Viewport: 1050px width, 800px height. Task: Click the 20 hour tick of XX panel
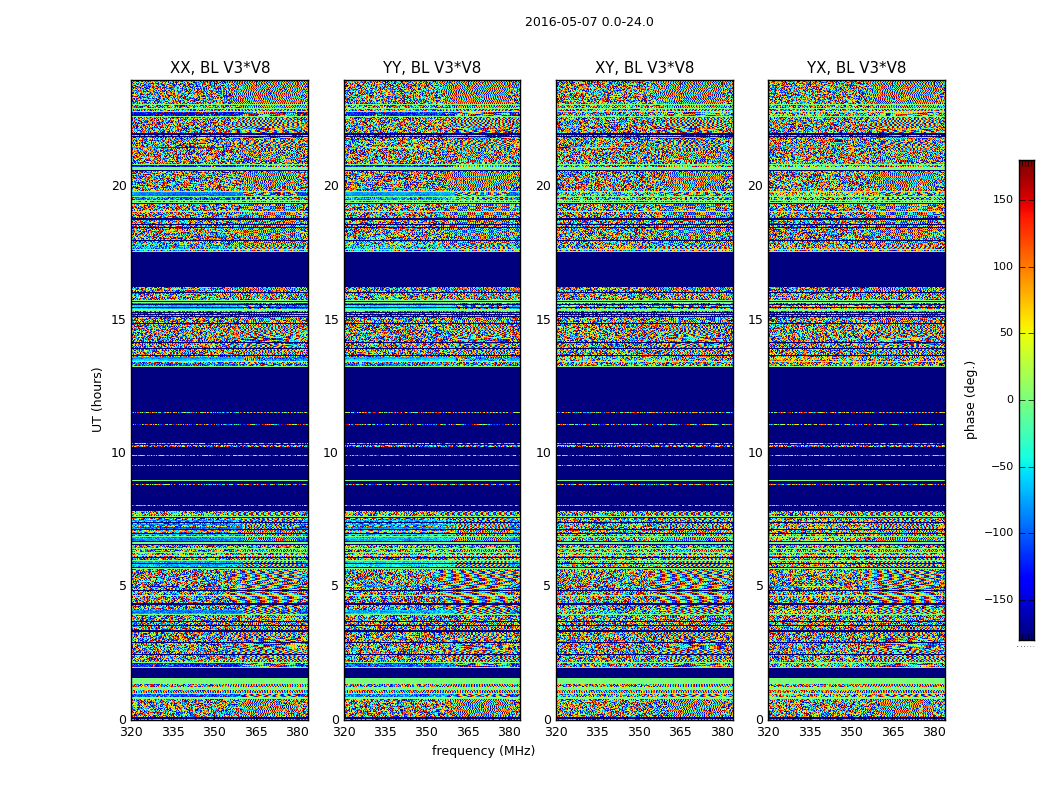click(x=119, y=186)
